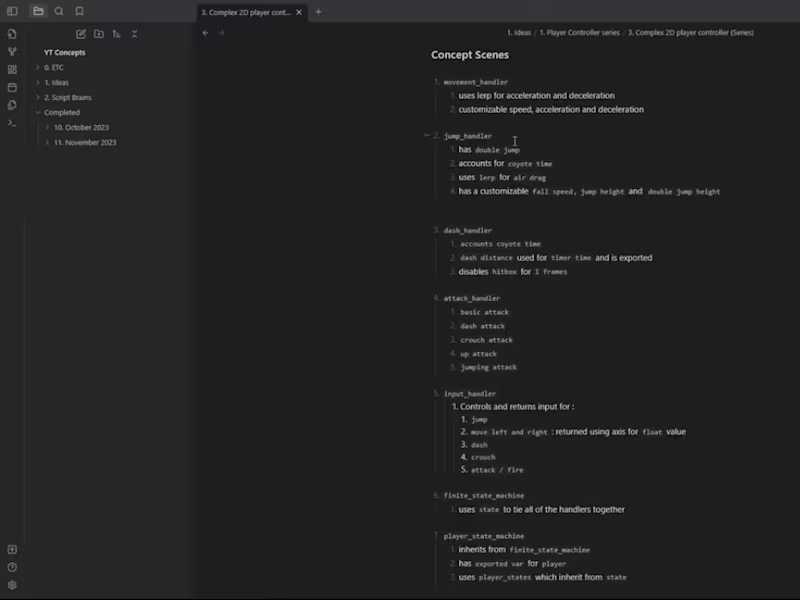Change the file sort order
Viewport: 800px width, 600px height.
[117, 34]
